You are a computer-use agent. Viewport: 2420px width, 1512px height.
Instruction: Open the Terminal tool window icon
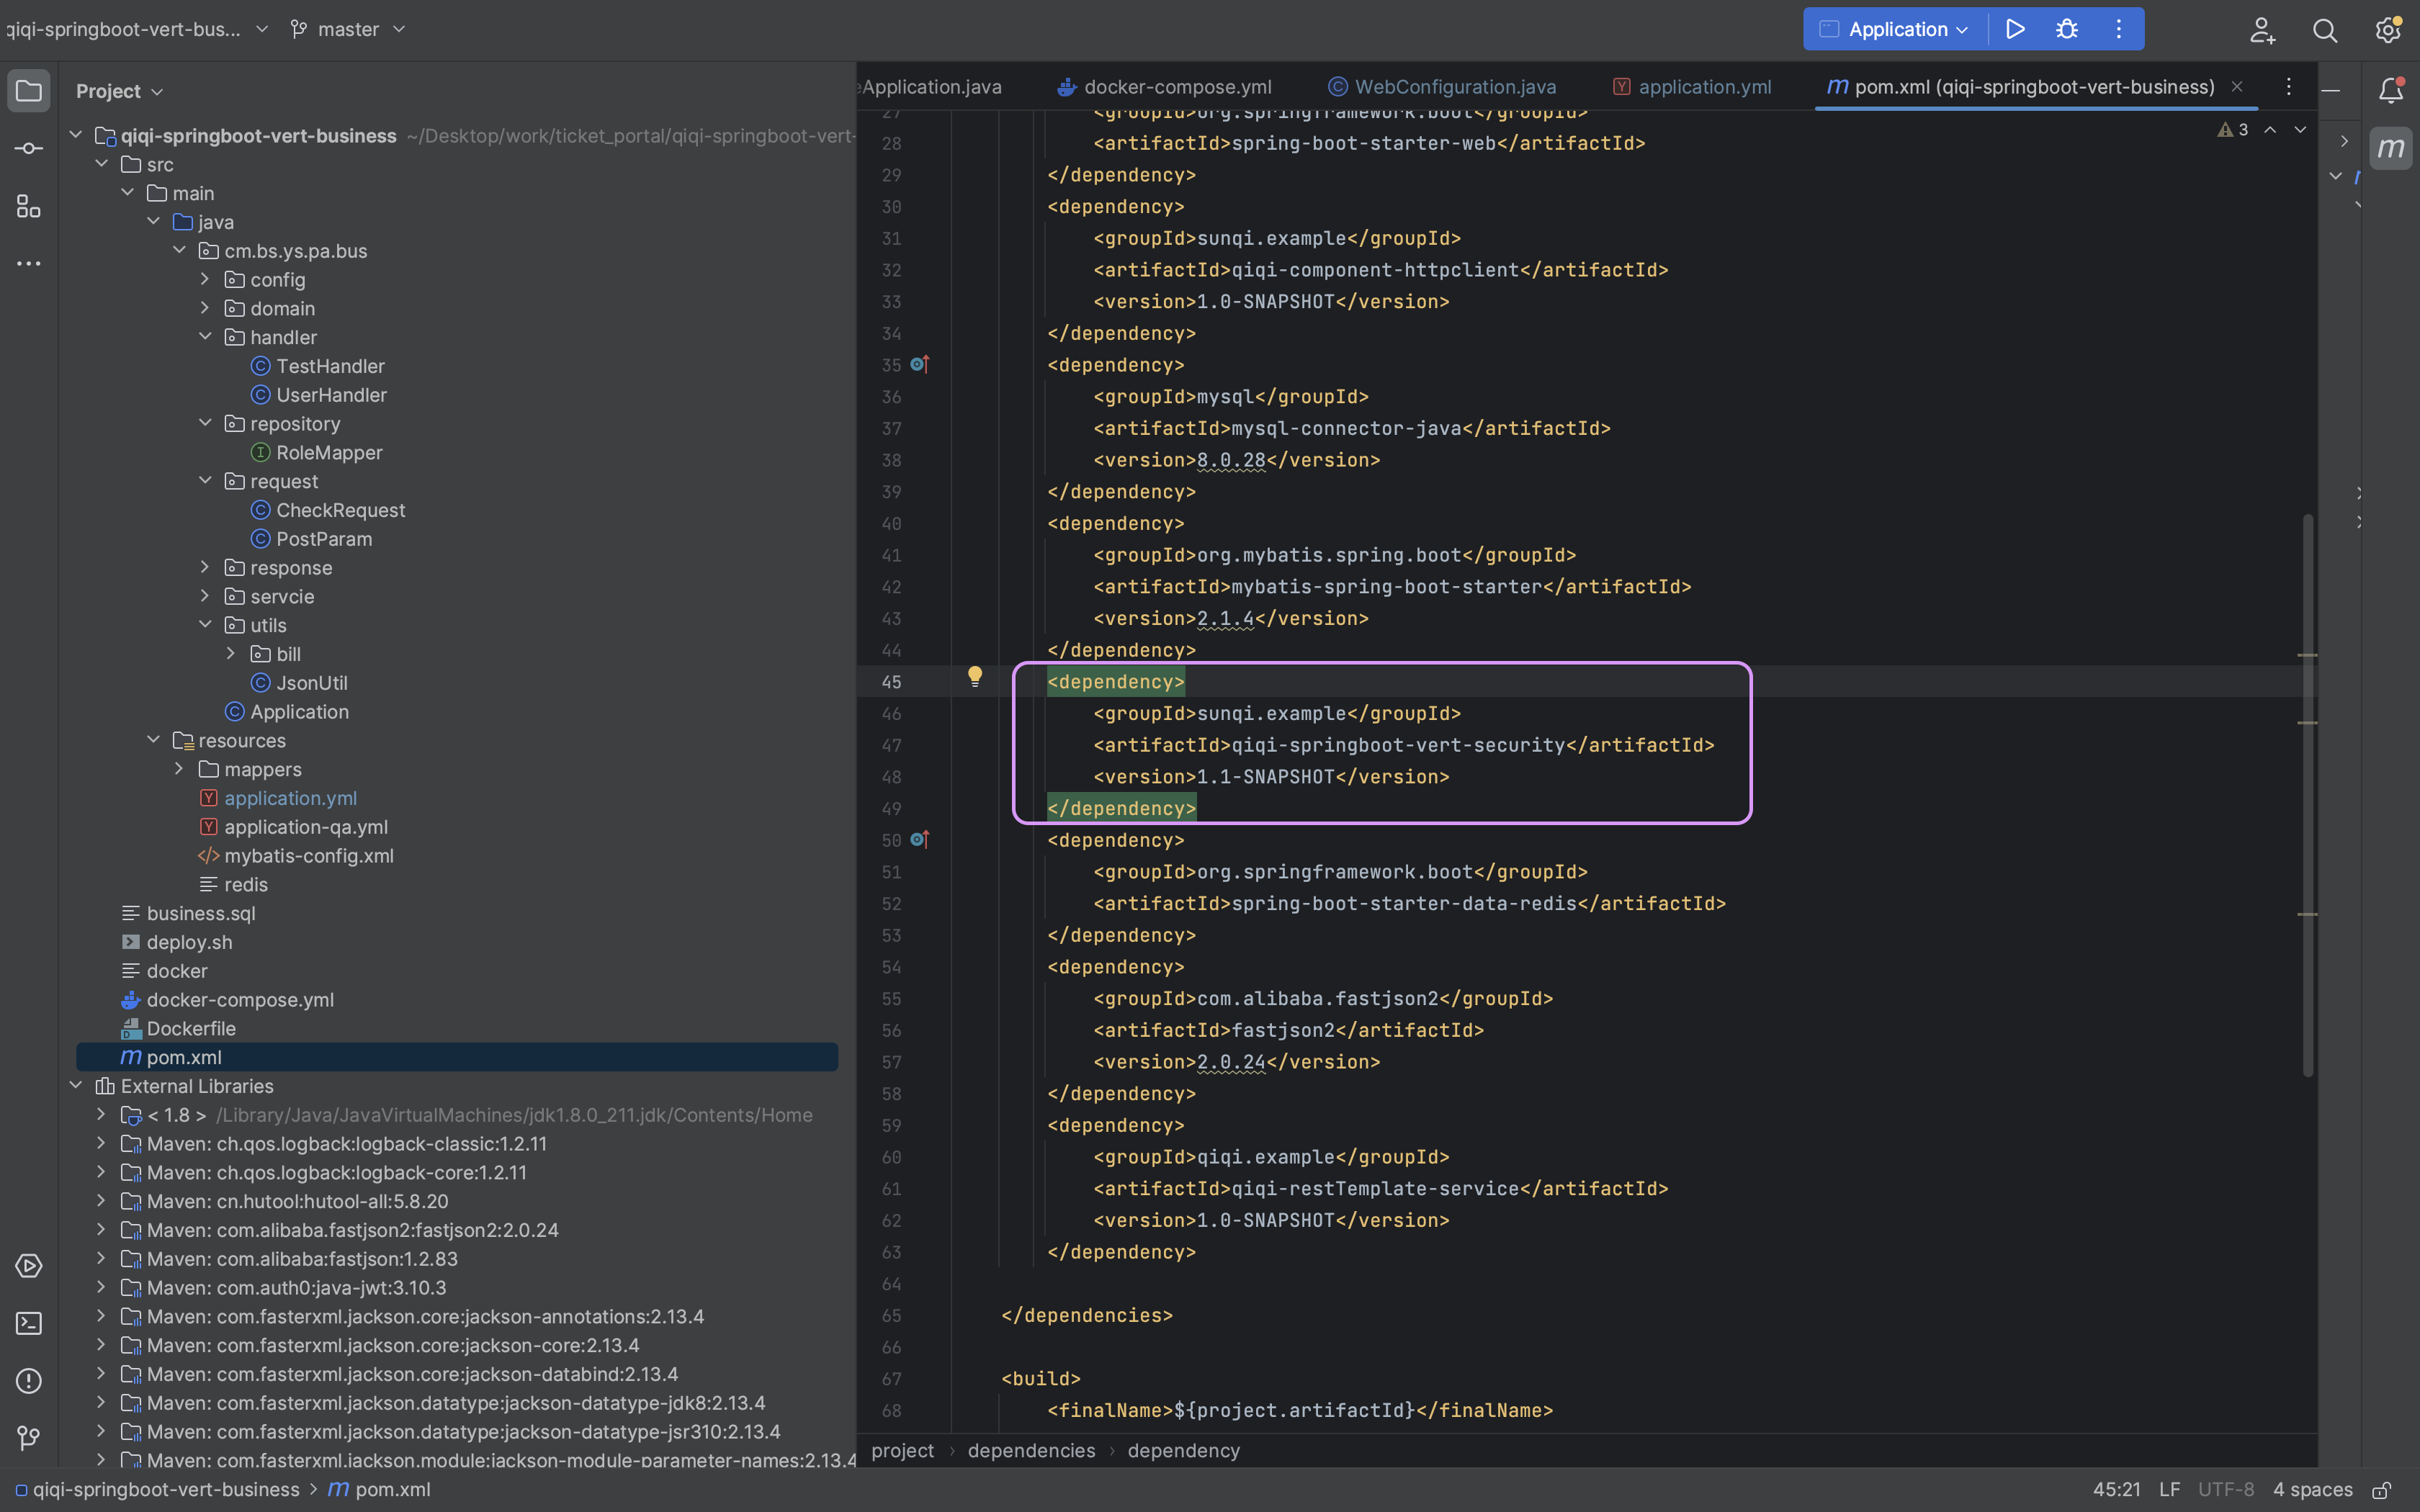pyautogui.click(x=29, y=1323)
